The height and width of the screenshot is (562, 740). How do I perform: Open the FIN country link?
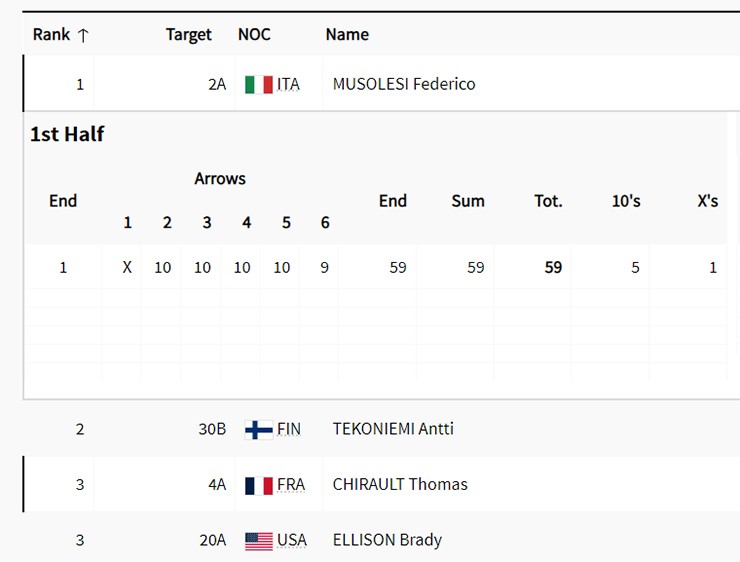[288, 430]
